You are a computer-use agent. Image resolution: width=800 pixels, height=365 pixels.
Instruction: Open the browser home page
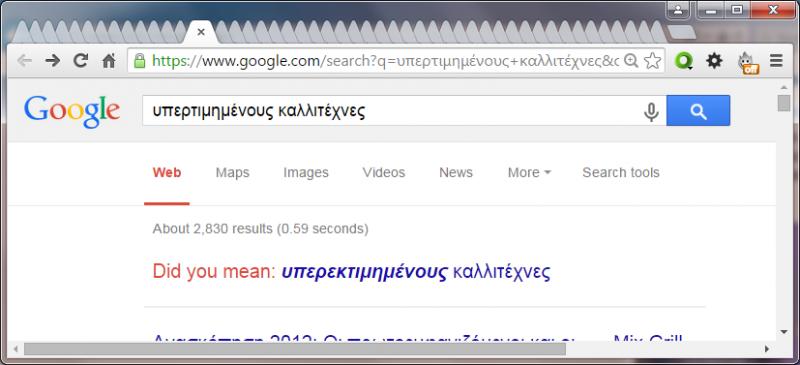109,61
